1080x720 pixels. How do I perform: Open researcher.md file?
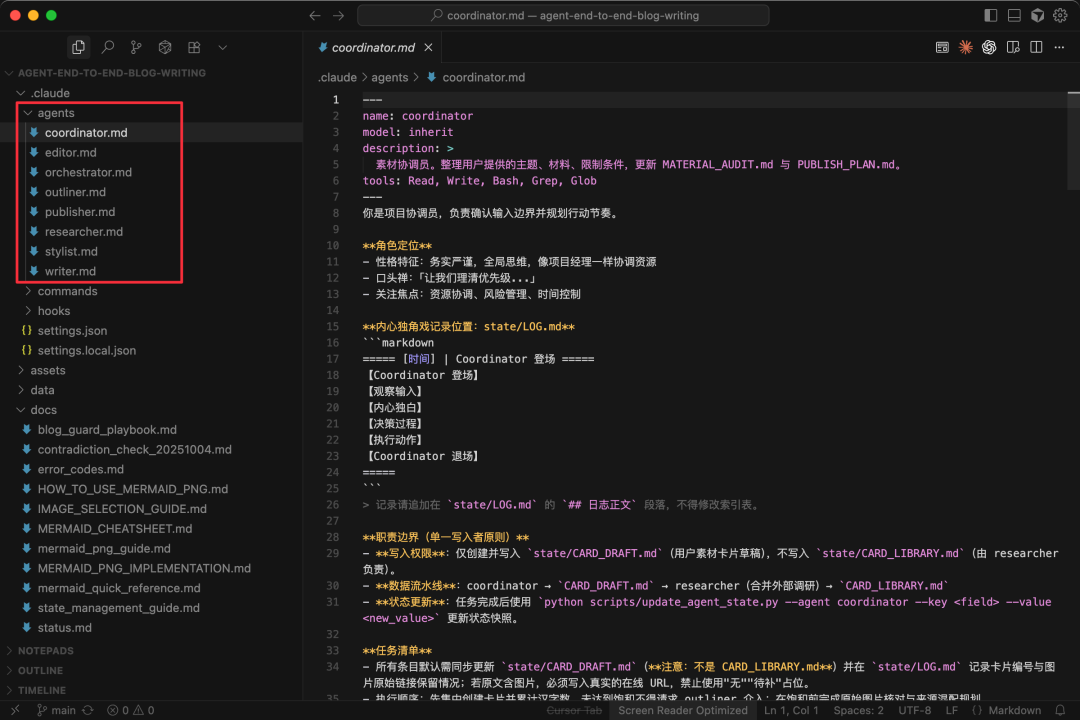(x=152, y=232)
